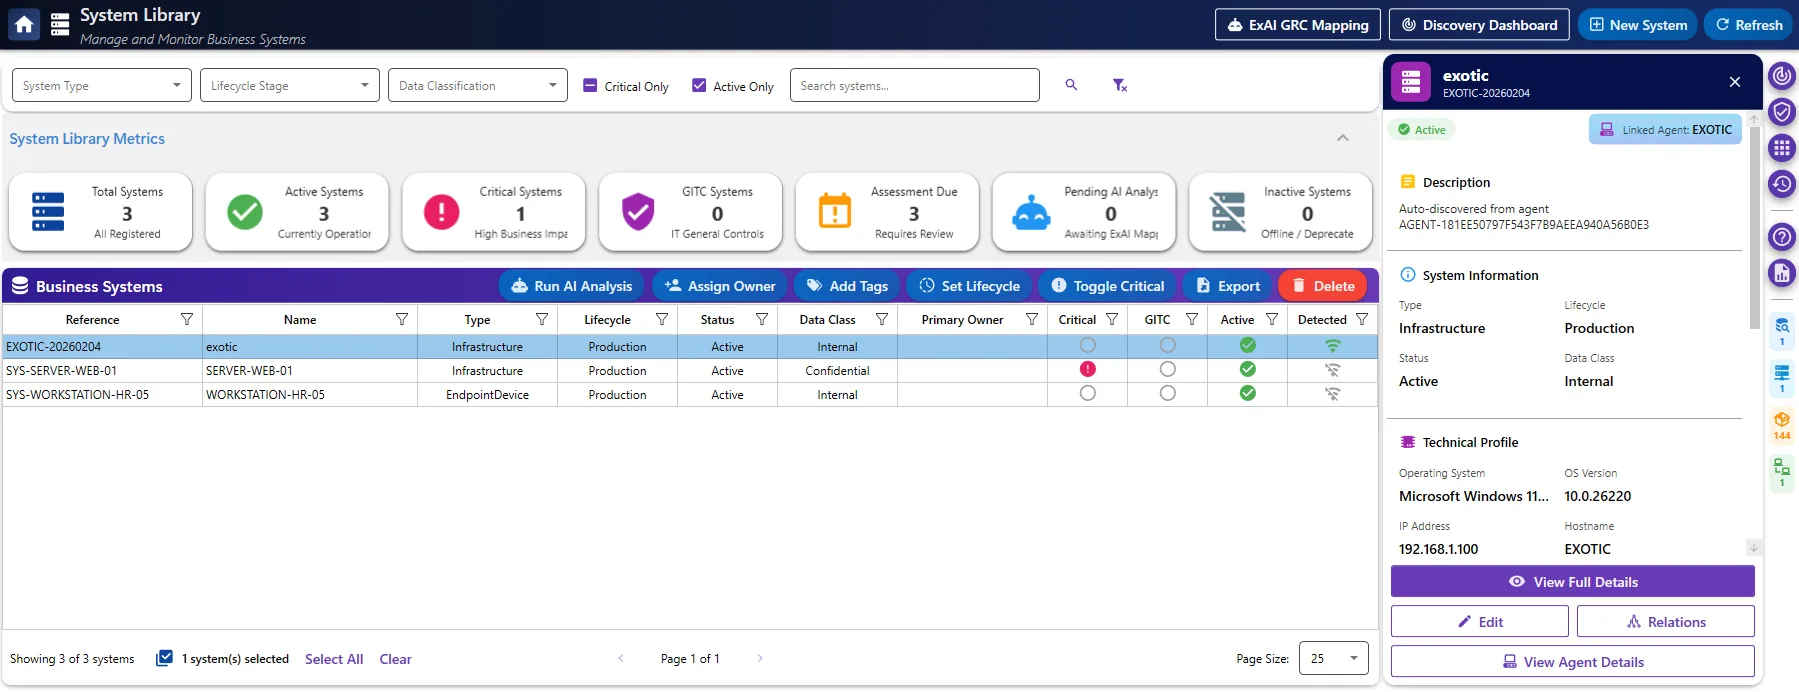Toggle Critical indicator for SYS-SERVER-WEB-01 row
The image size is (1799, 692).
pyautogui.click(x=1088, y=369)
